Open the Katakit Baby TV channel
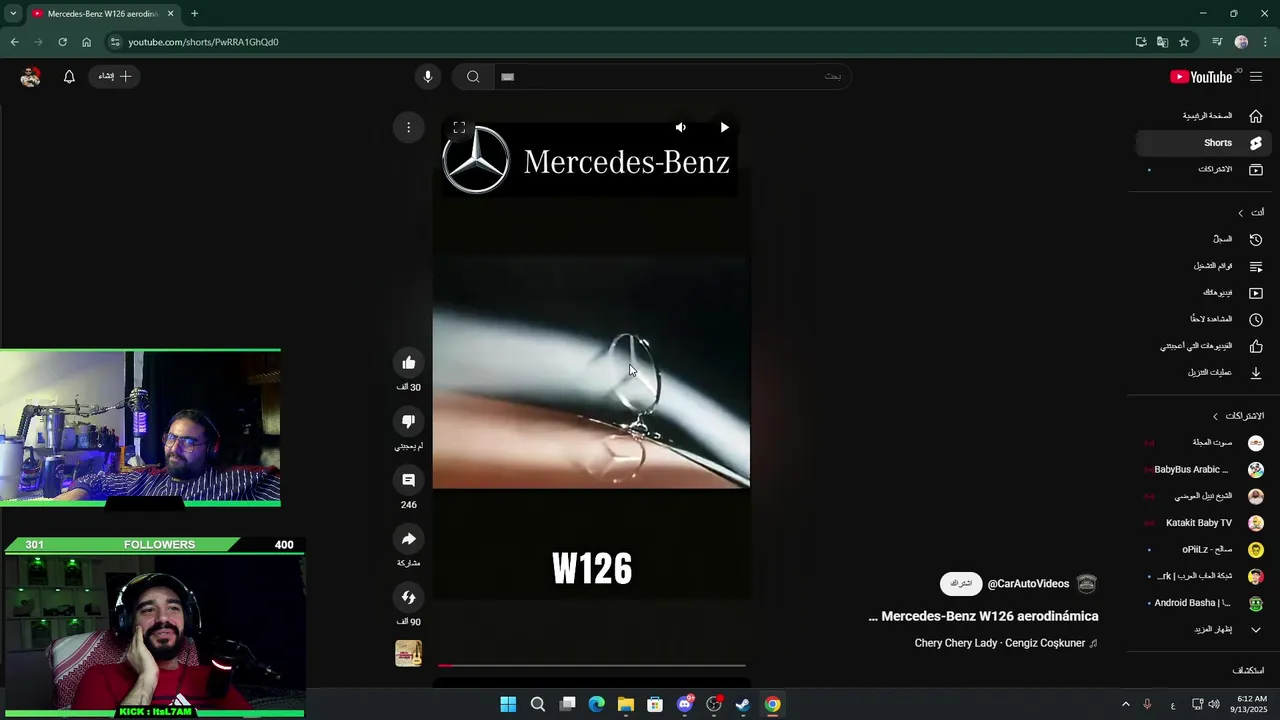Viewport: 1280px width, 720px height. tap(1204, 523)
